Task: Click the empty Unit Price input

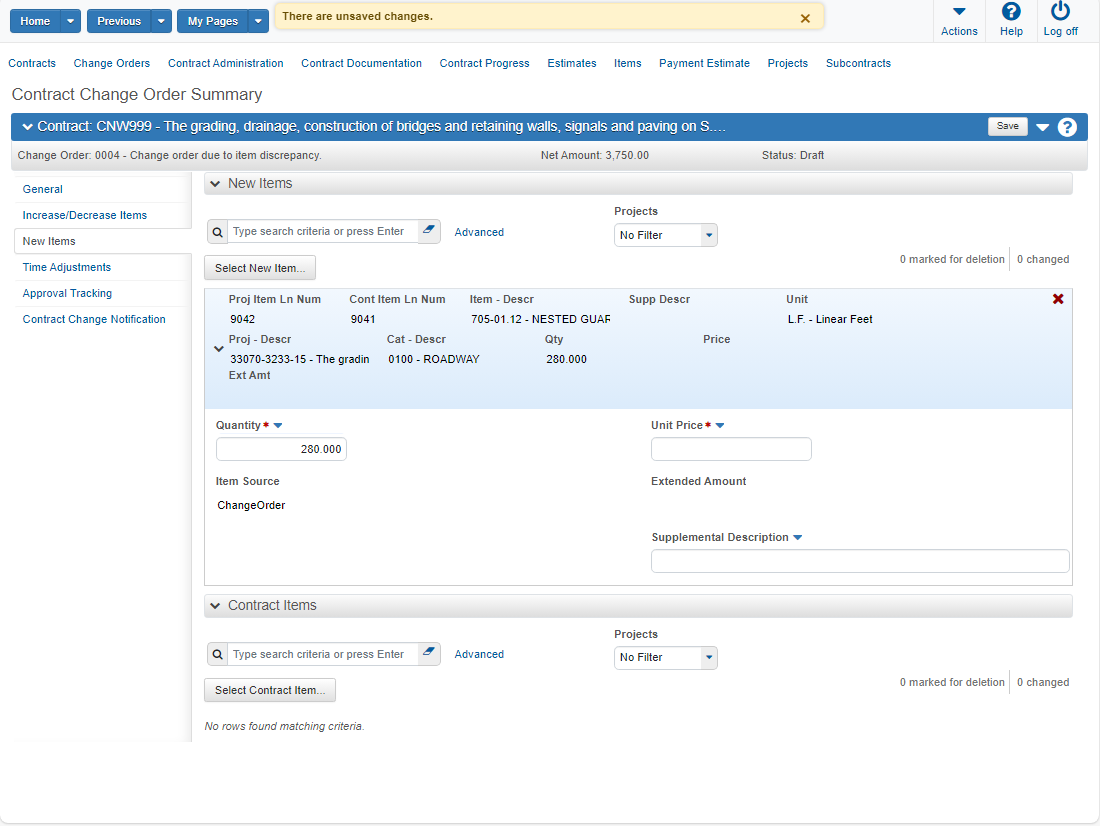Action: coord(731,449)
